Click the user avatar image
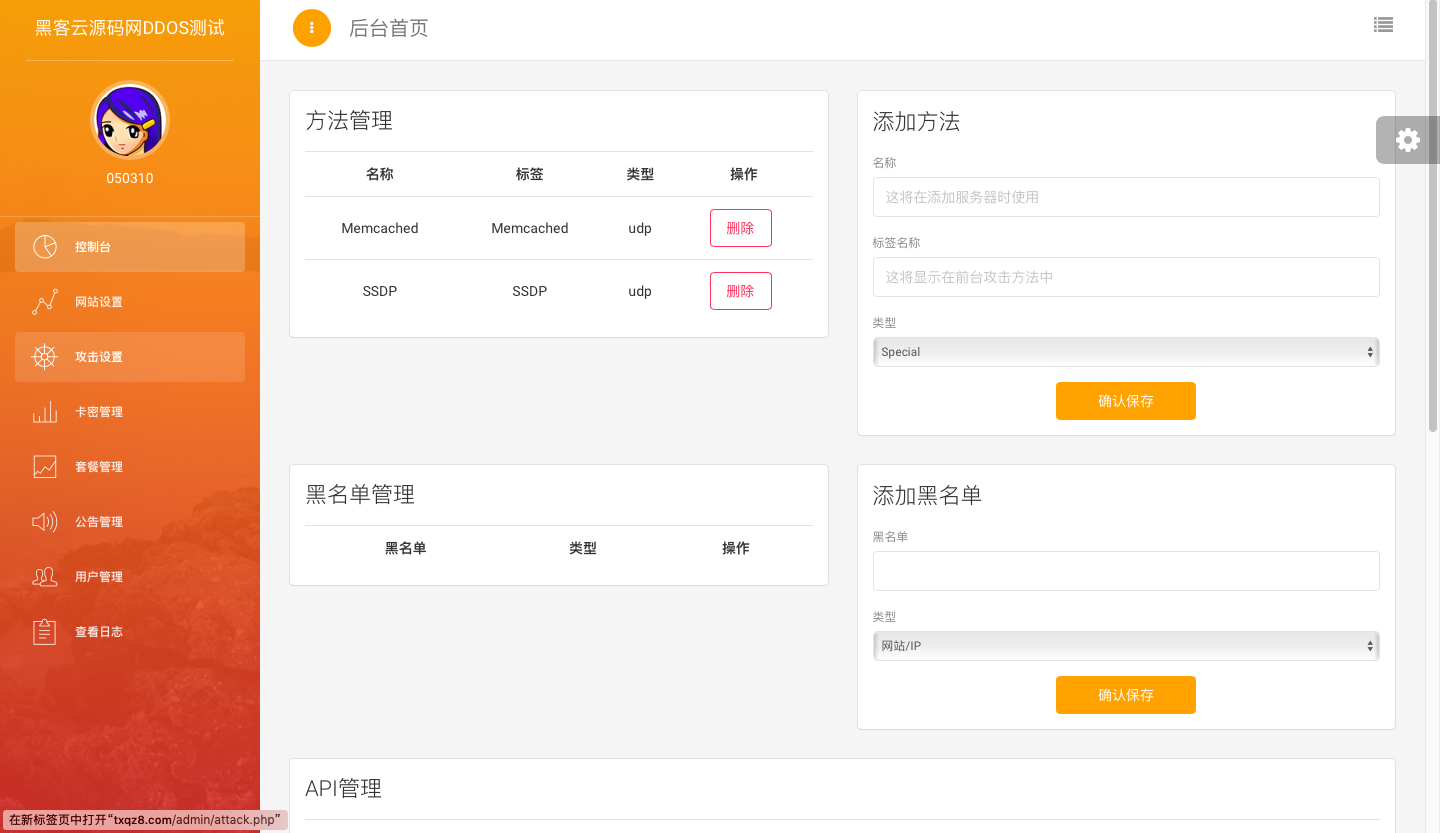This screenshot has width=1440, height=833. coord(130,121)
